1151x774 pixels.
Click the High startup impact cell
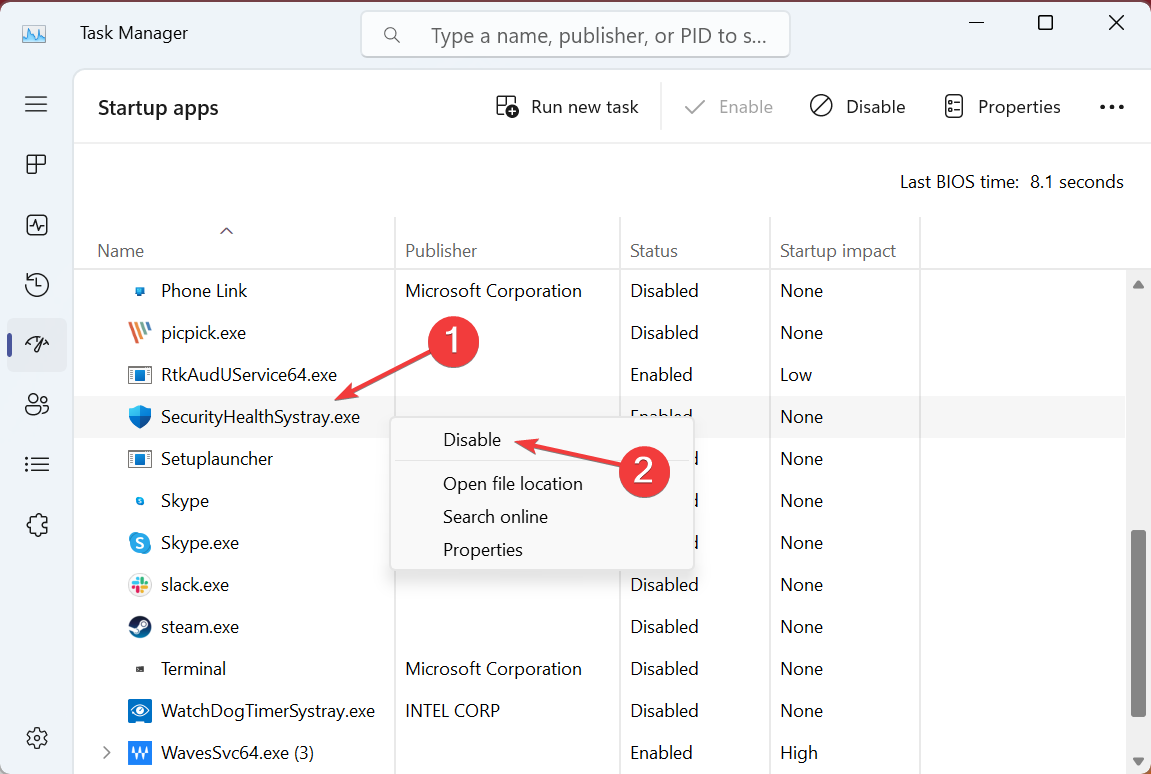799,753
